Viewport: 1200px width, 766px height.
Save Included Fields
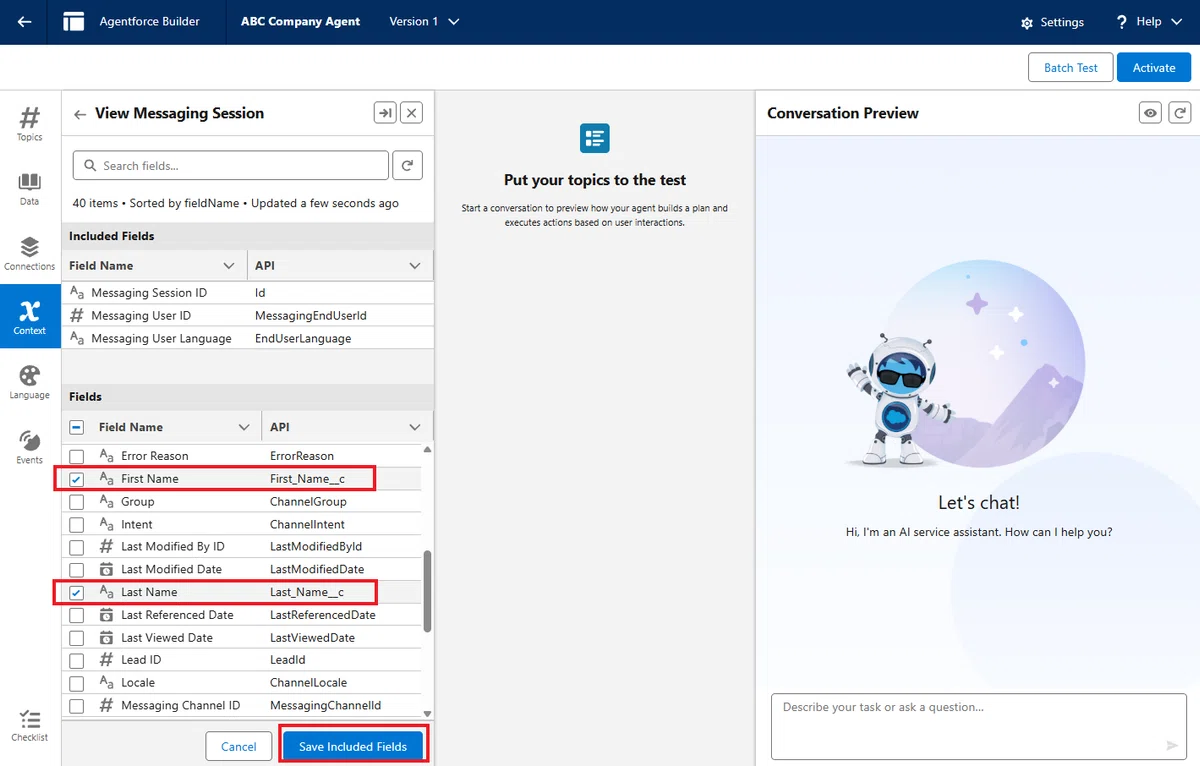point(353,746)
